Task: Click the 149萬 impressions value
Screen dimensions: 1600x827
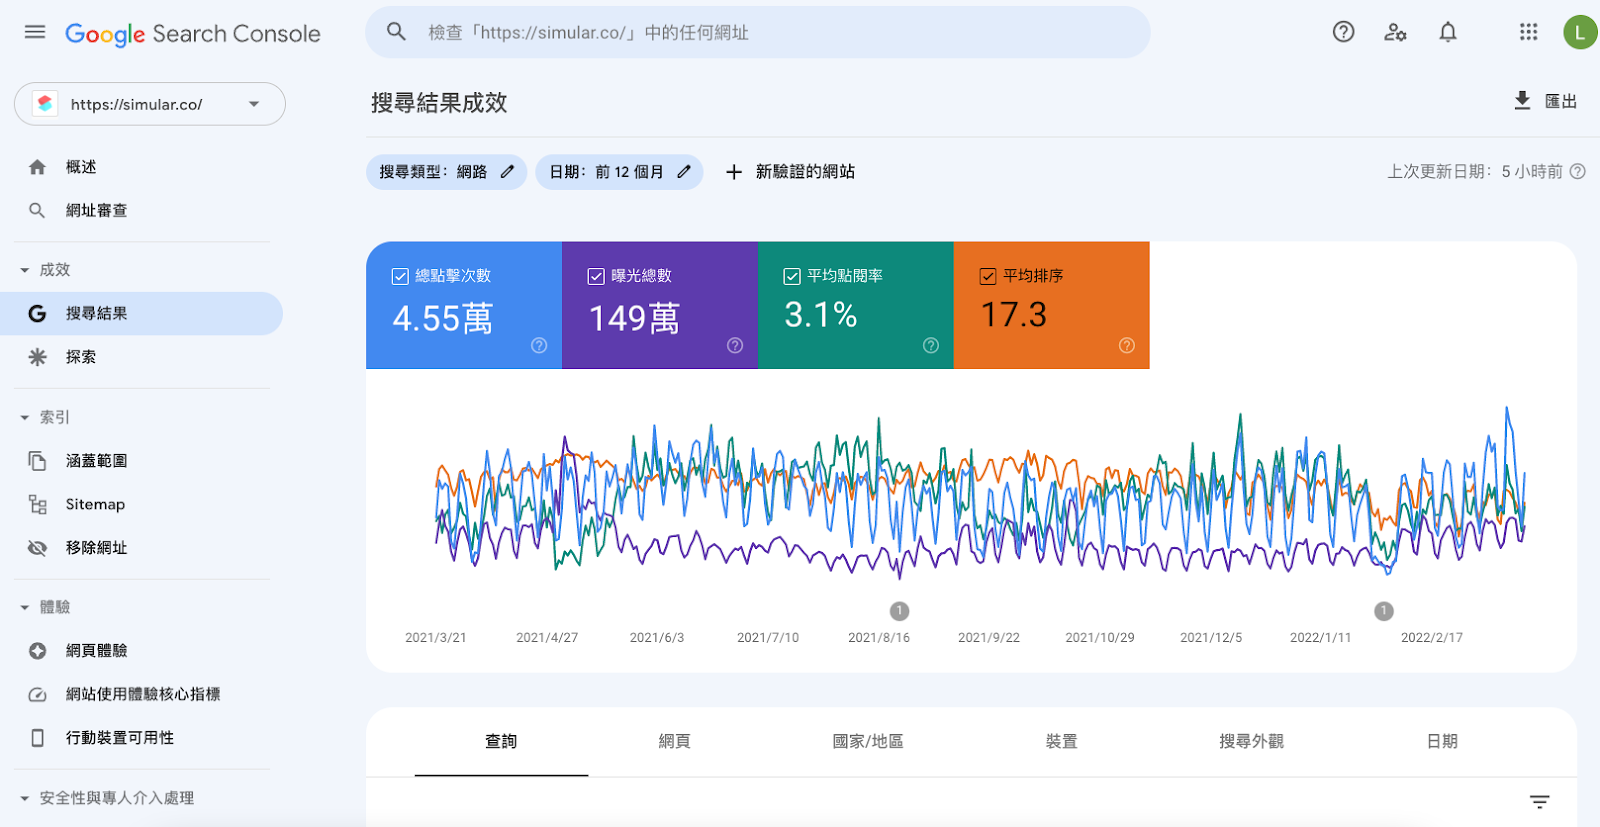Action: pos(634,319)
